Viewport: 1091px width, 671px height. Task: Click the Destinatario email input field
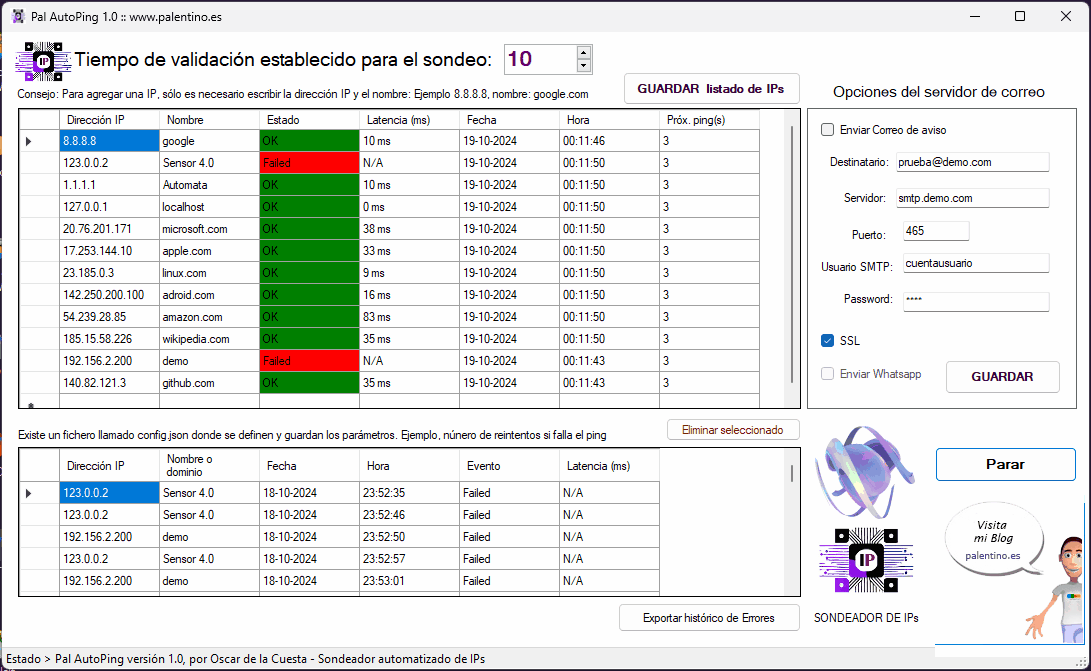973,162
